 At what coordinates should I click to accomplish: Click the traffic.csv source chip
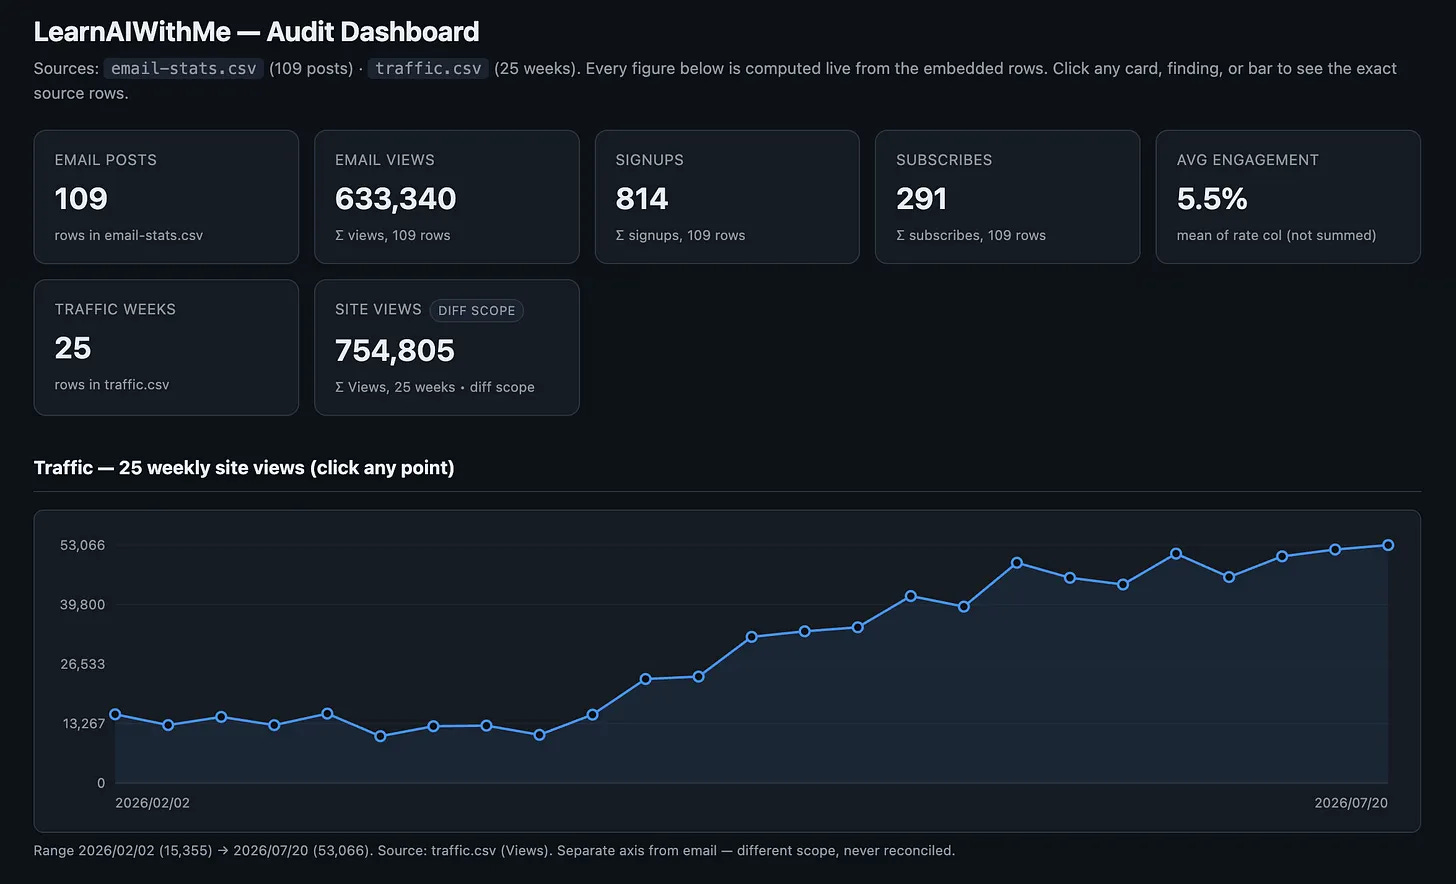coord(428,68)
